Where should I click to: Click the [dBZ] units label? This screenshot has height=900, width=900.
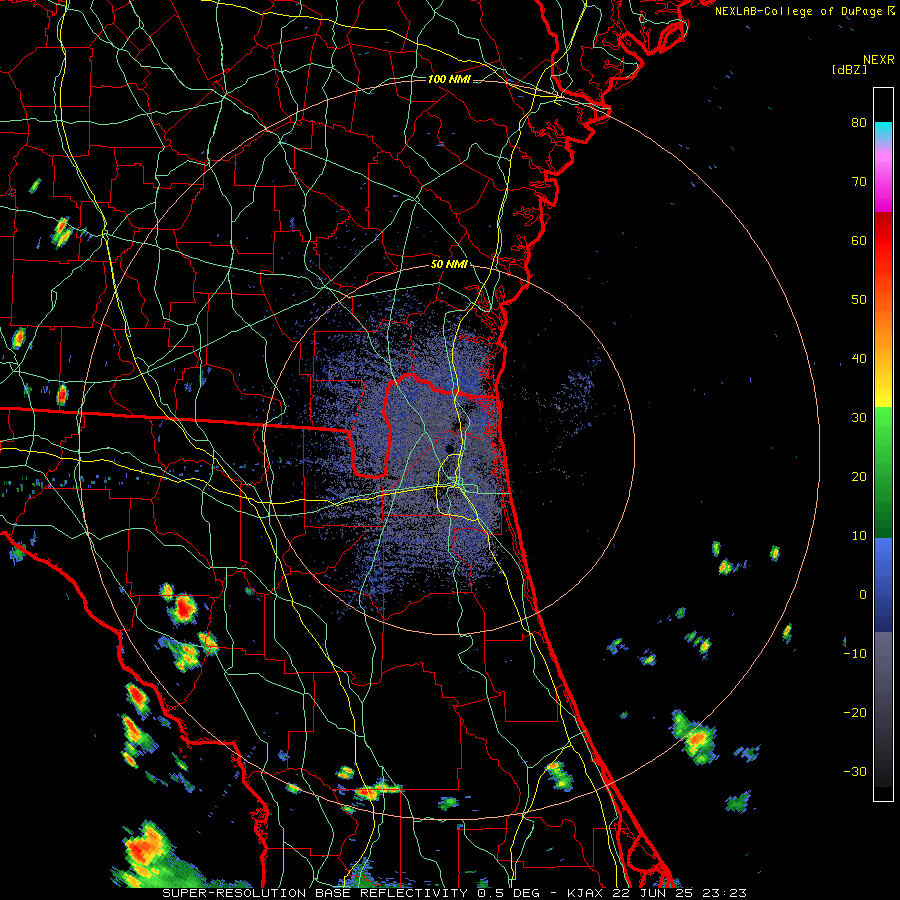coord(849,69)
